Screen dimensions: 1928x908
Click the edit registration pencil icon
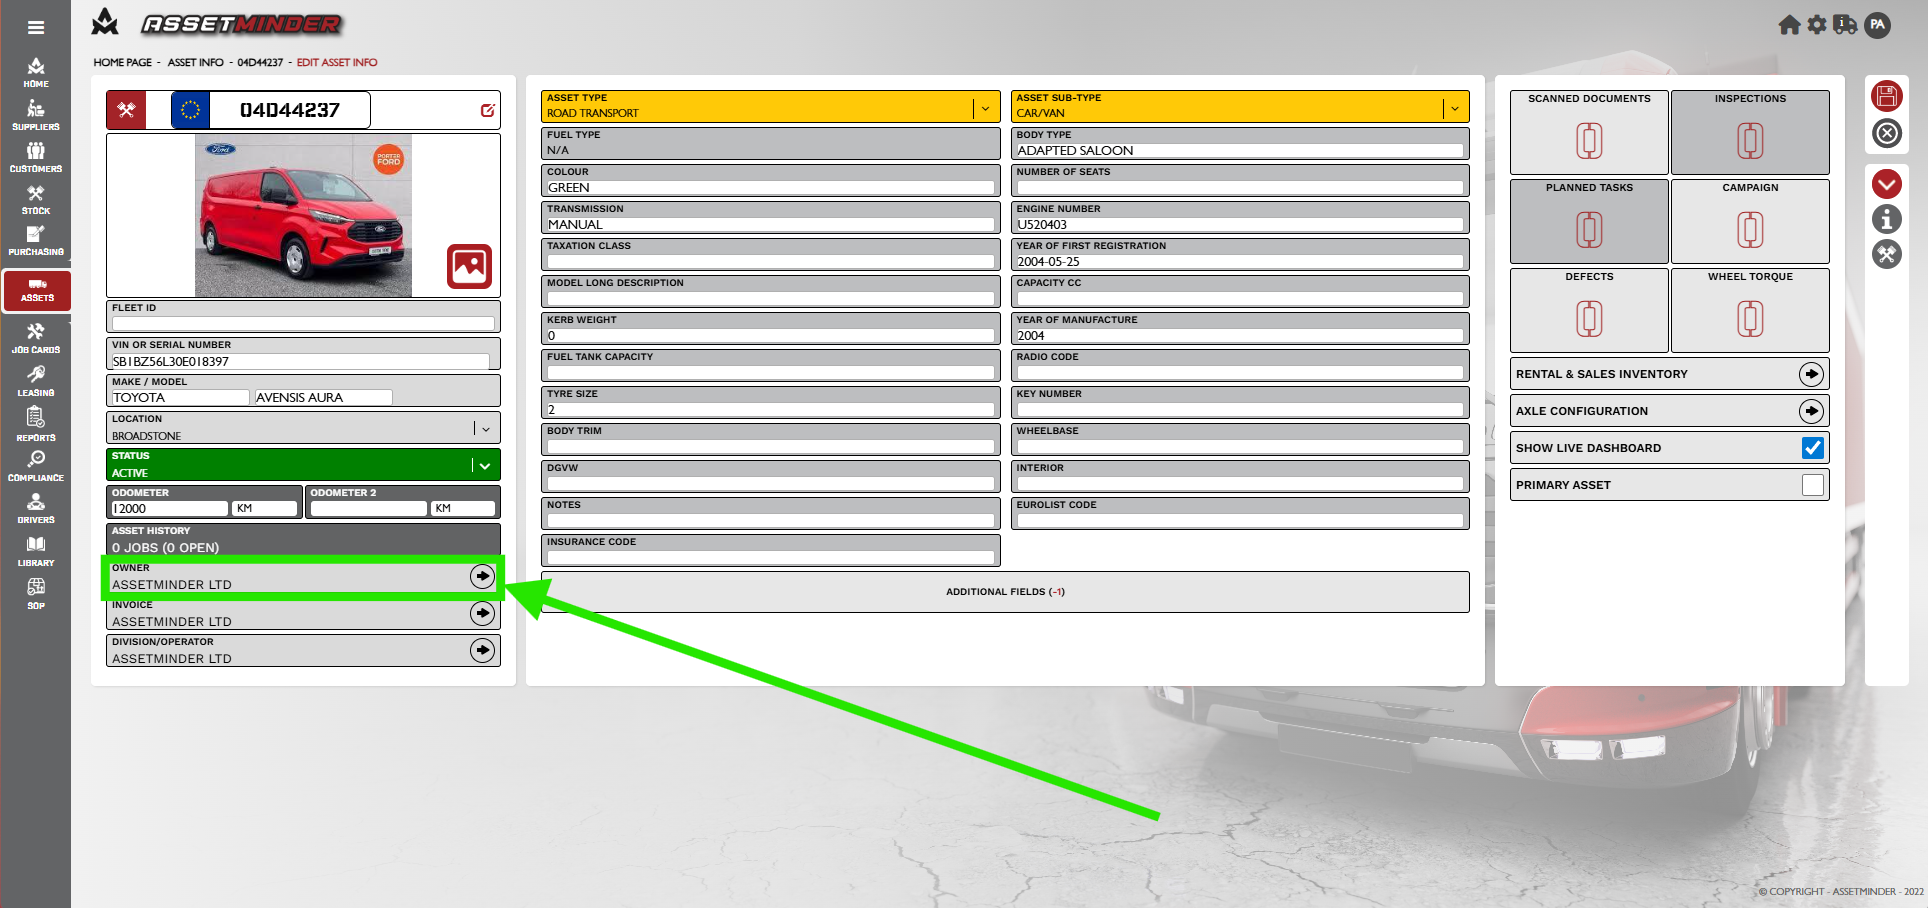coord(487,110)
